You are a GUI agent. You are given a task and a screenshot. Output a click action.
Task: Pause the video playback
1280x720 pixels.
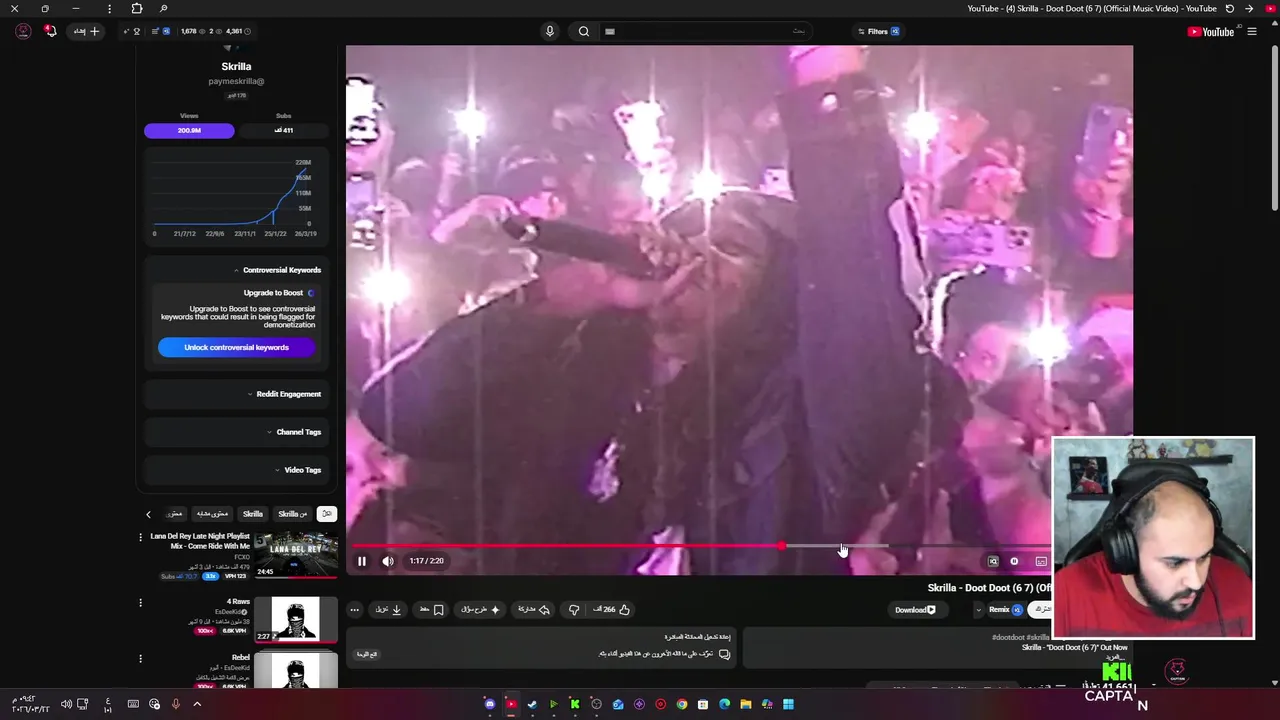click(x=362, y=561)
